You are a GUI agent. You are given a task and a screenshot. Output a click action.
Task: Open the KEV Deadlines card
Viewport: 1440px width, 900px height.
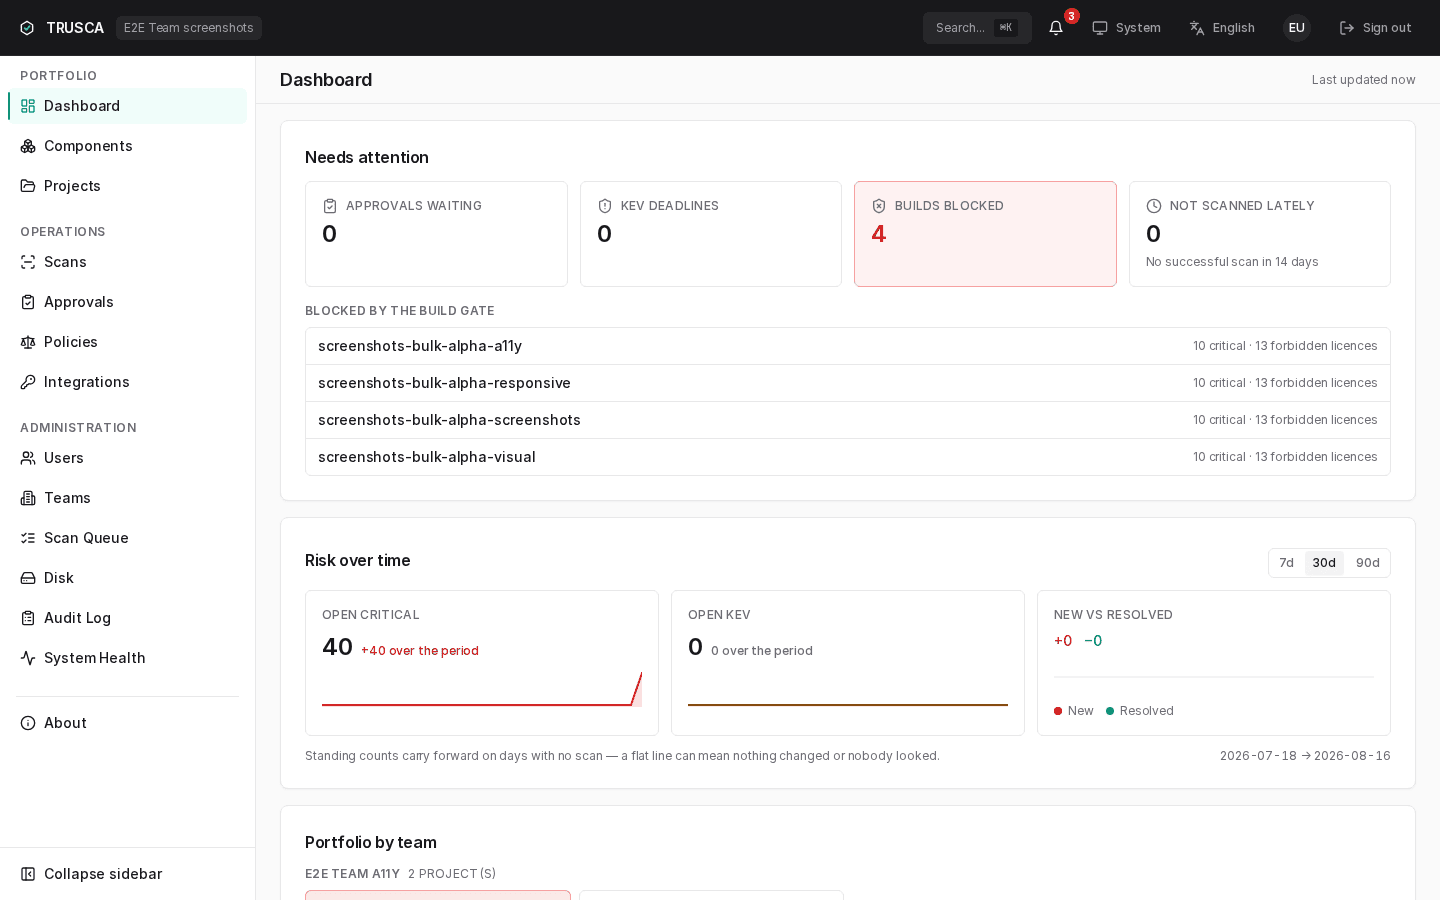[x=711, y=234]
